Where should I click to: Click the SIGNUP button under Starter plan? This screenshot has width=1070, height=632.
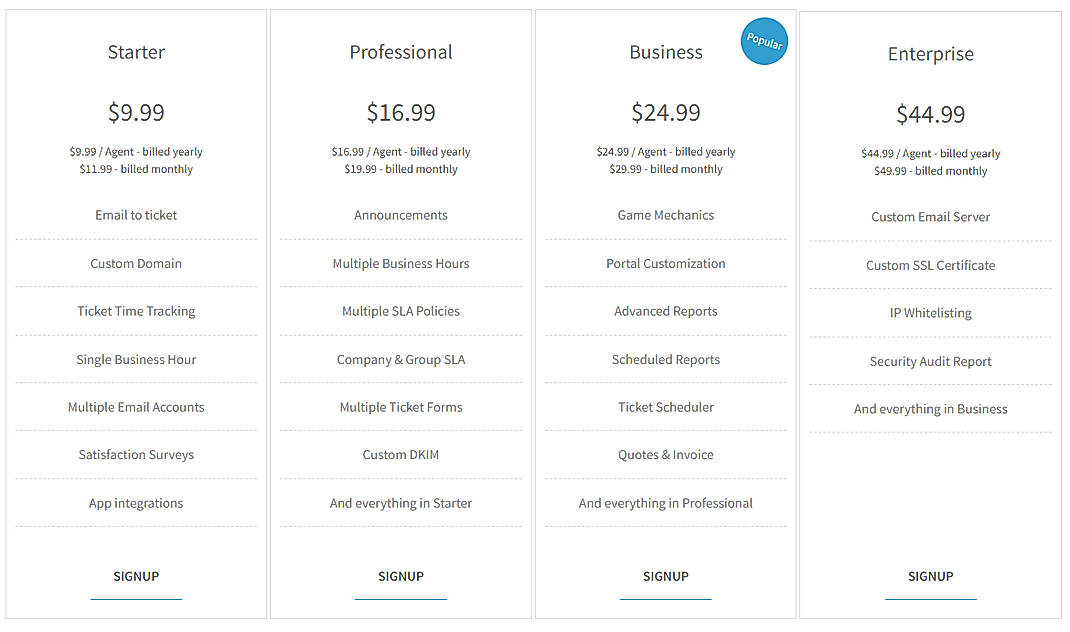click(x=136, y=576)
